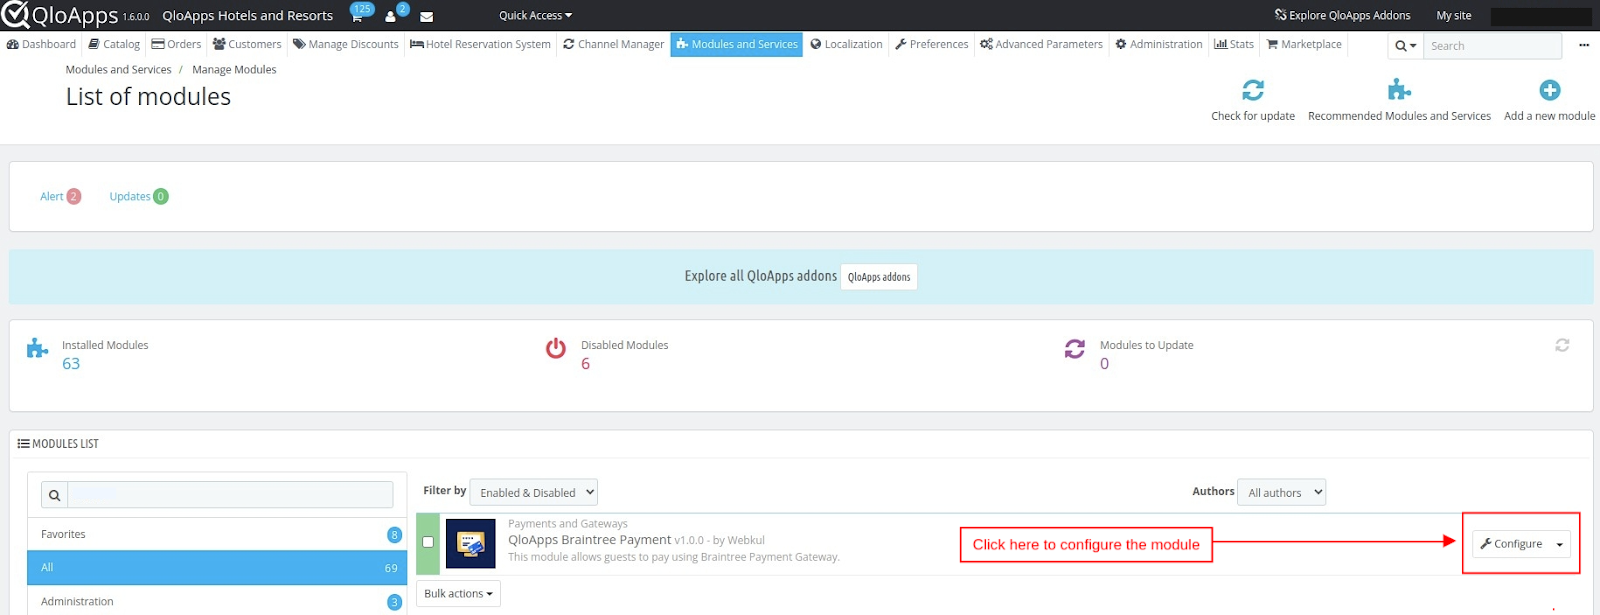
Task: Click the module search magnifier icon
Action: (x=54, y=495)
